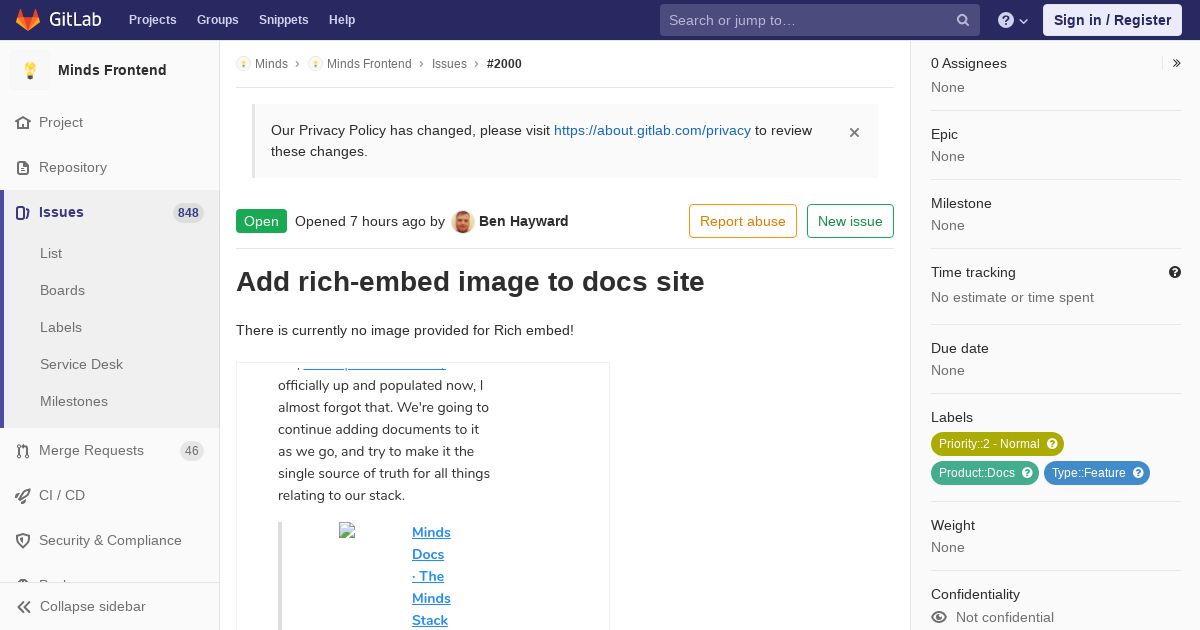Click the Project home icon
Viewport: 1200px width, 630px height.
[23, 123]
